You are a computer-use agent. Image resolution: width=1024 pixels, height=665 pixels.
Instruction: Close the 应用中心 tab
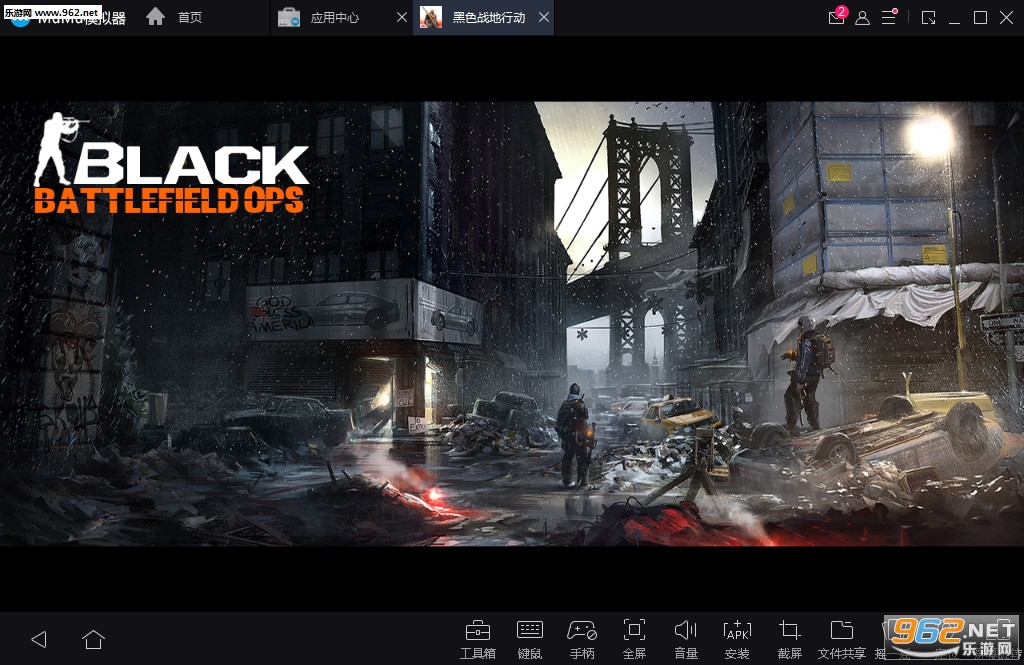click(402, 18)
